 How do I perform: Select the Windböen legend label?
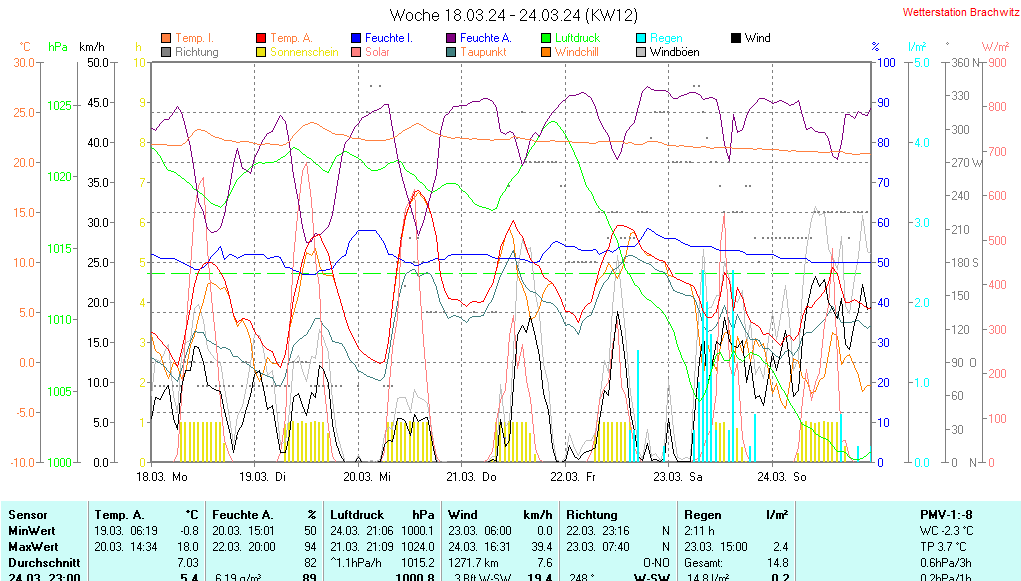pos(674,52)
